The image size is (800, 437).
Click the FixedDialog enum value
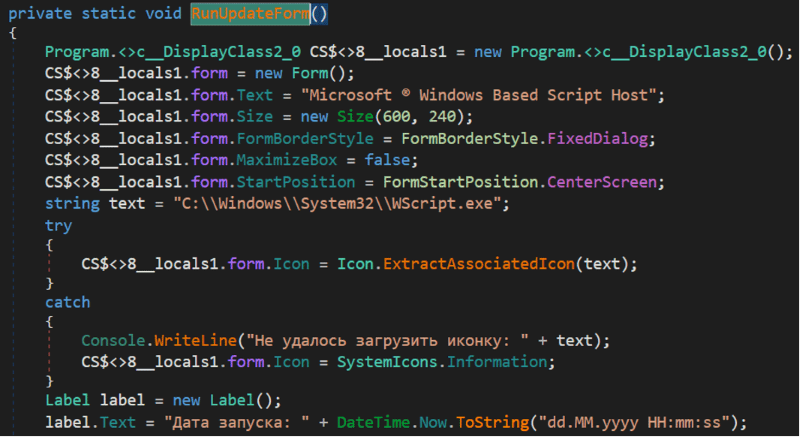tap(597, 139)
